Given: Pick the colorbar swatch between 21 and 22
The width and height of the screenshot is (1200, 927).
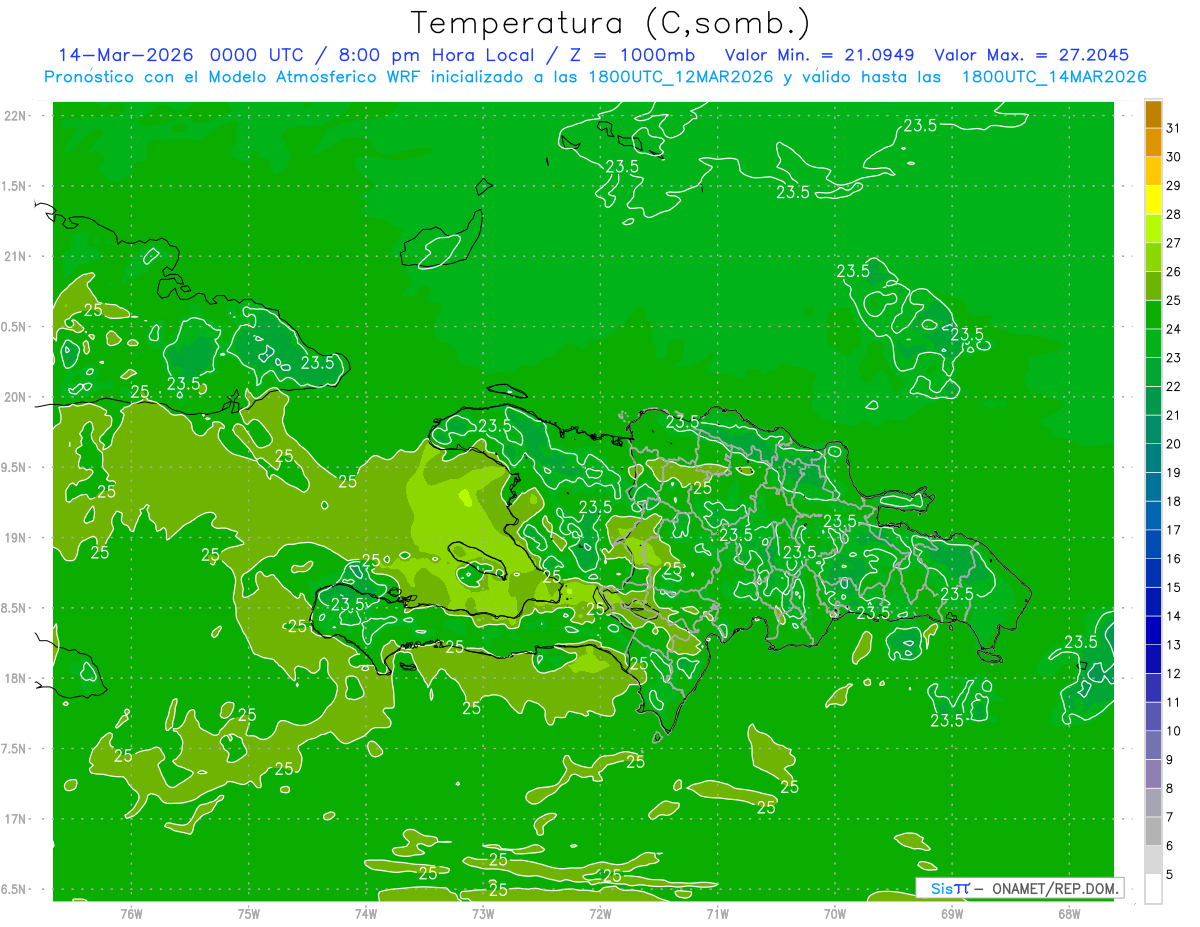Looking at the screenshot, I should (1153, 400).
